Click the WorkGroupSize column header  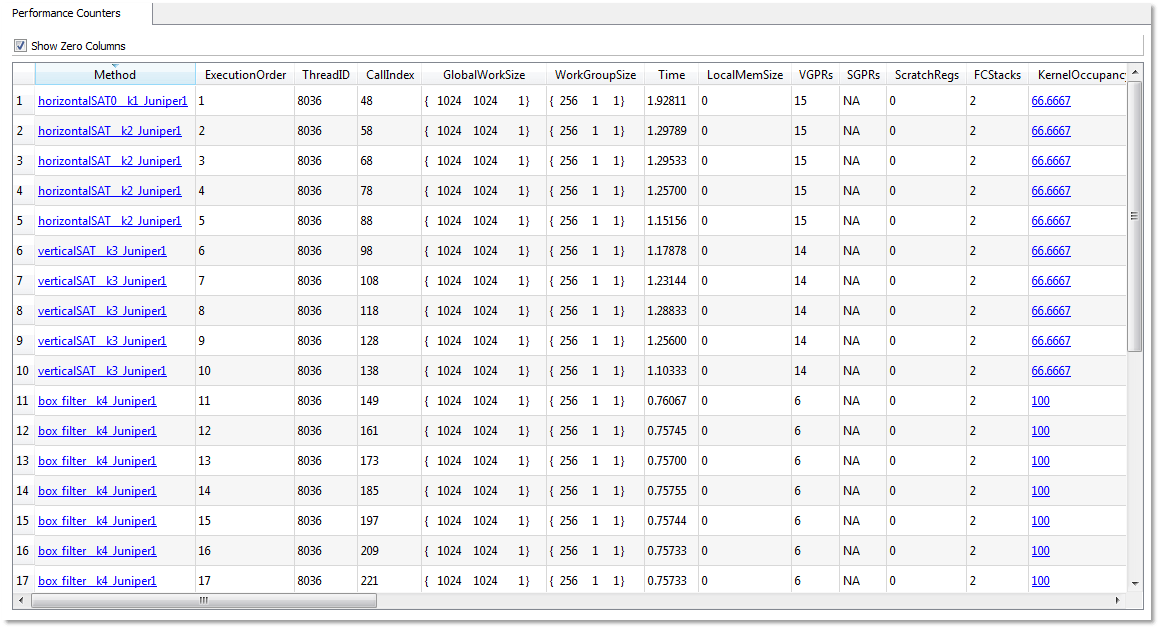[595, 75]
